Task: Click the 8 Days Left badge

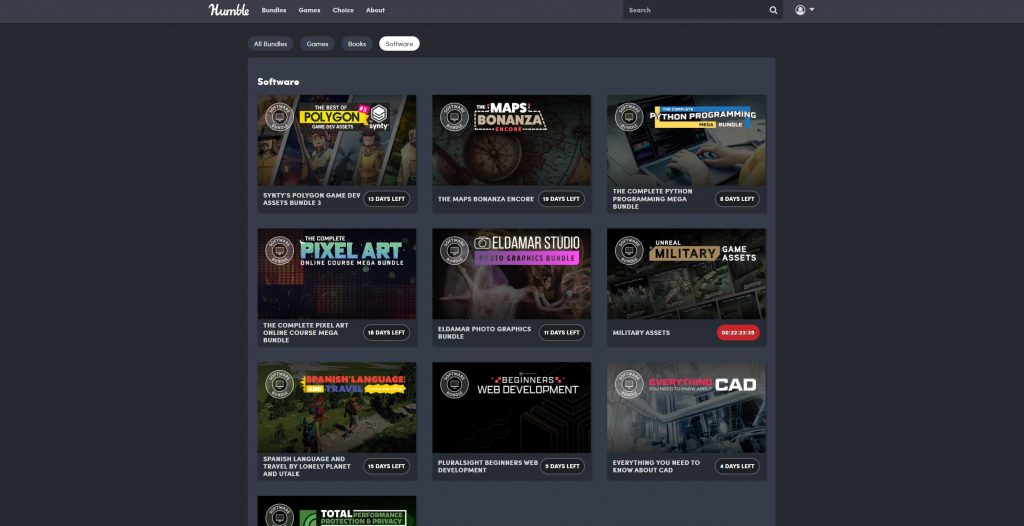Action: 737,199
